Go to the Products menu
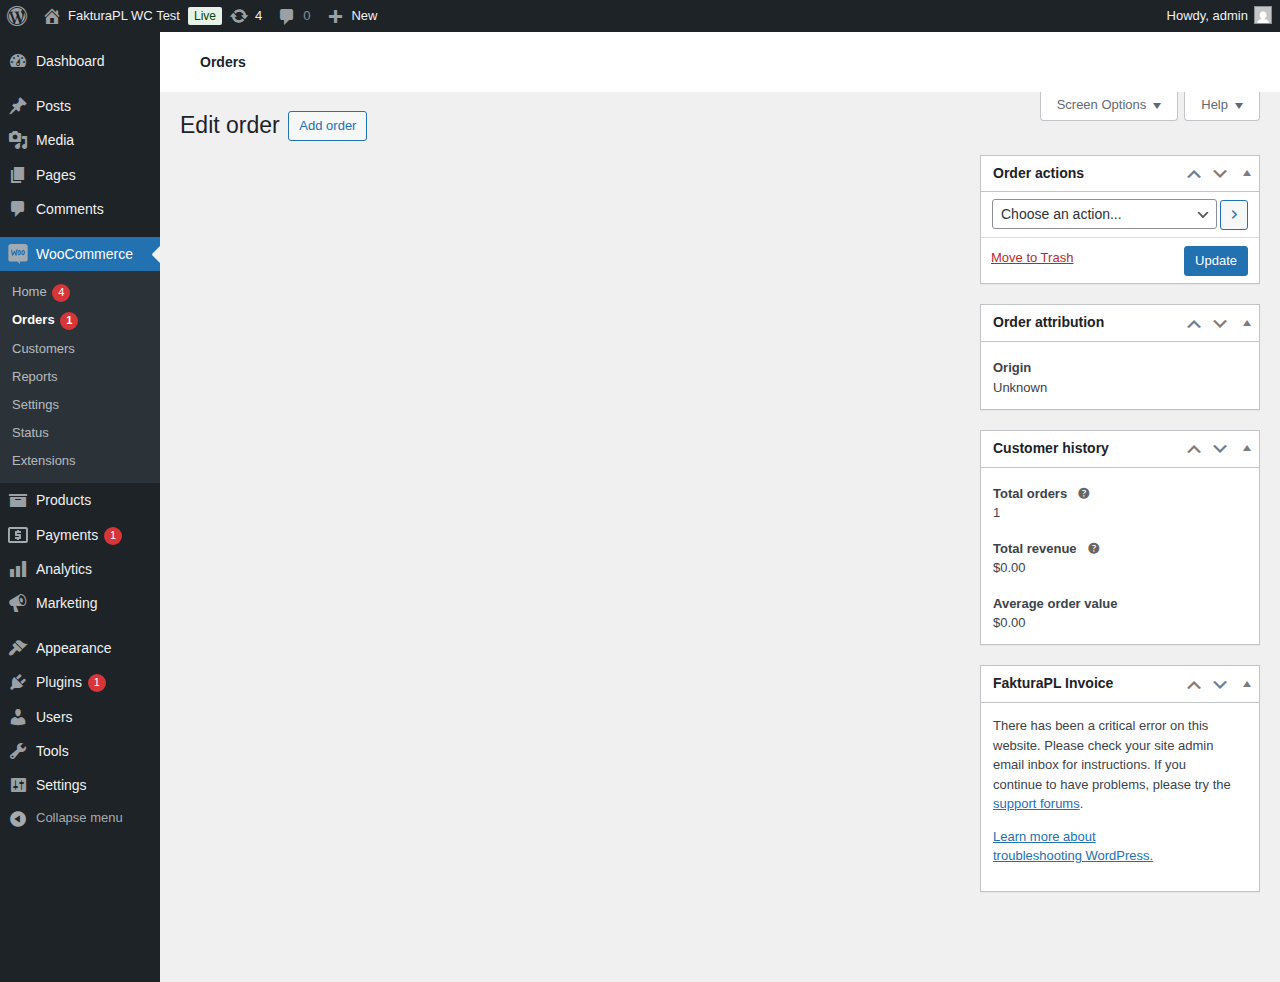Screen dimensions: 1280x982 [x=63, y=500]
